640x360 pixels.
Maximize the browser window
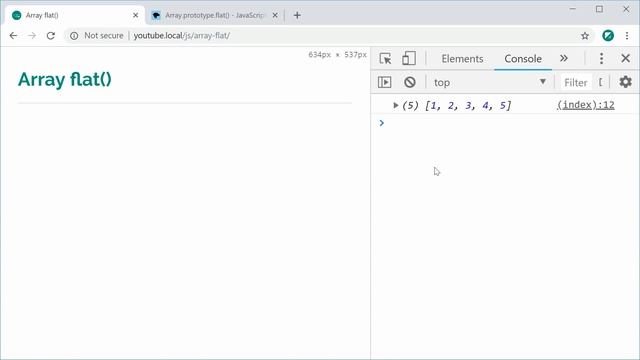coord(599,9)
